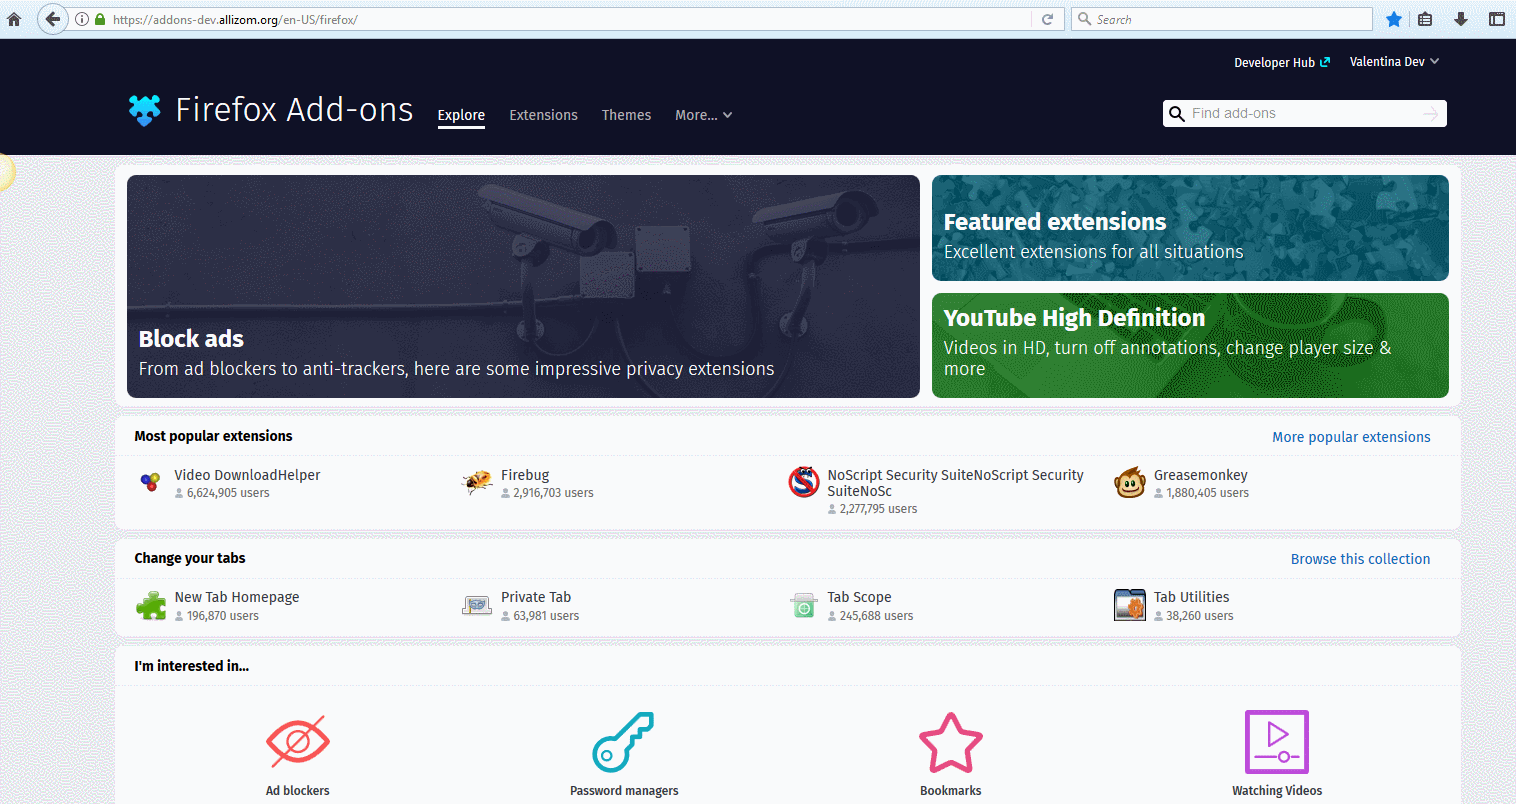The width and height of the screenshot is (1516, 804).
Task: Expand the More... dropdown menu
Action: (x=703, y=115)
